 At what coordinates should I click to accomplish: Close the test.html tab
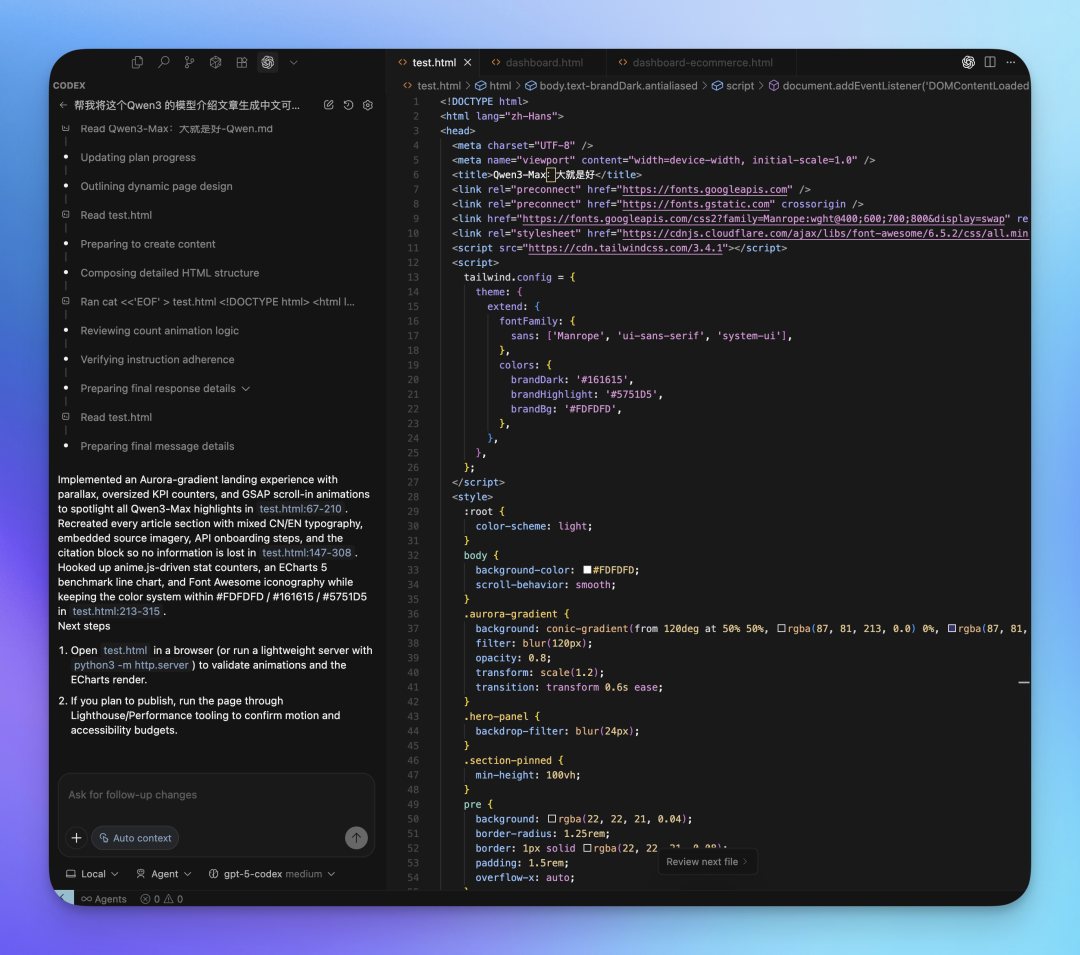click(x=468, y=63)
